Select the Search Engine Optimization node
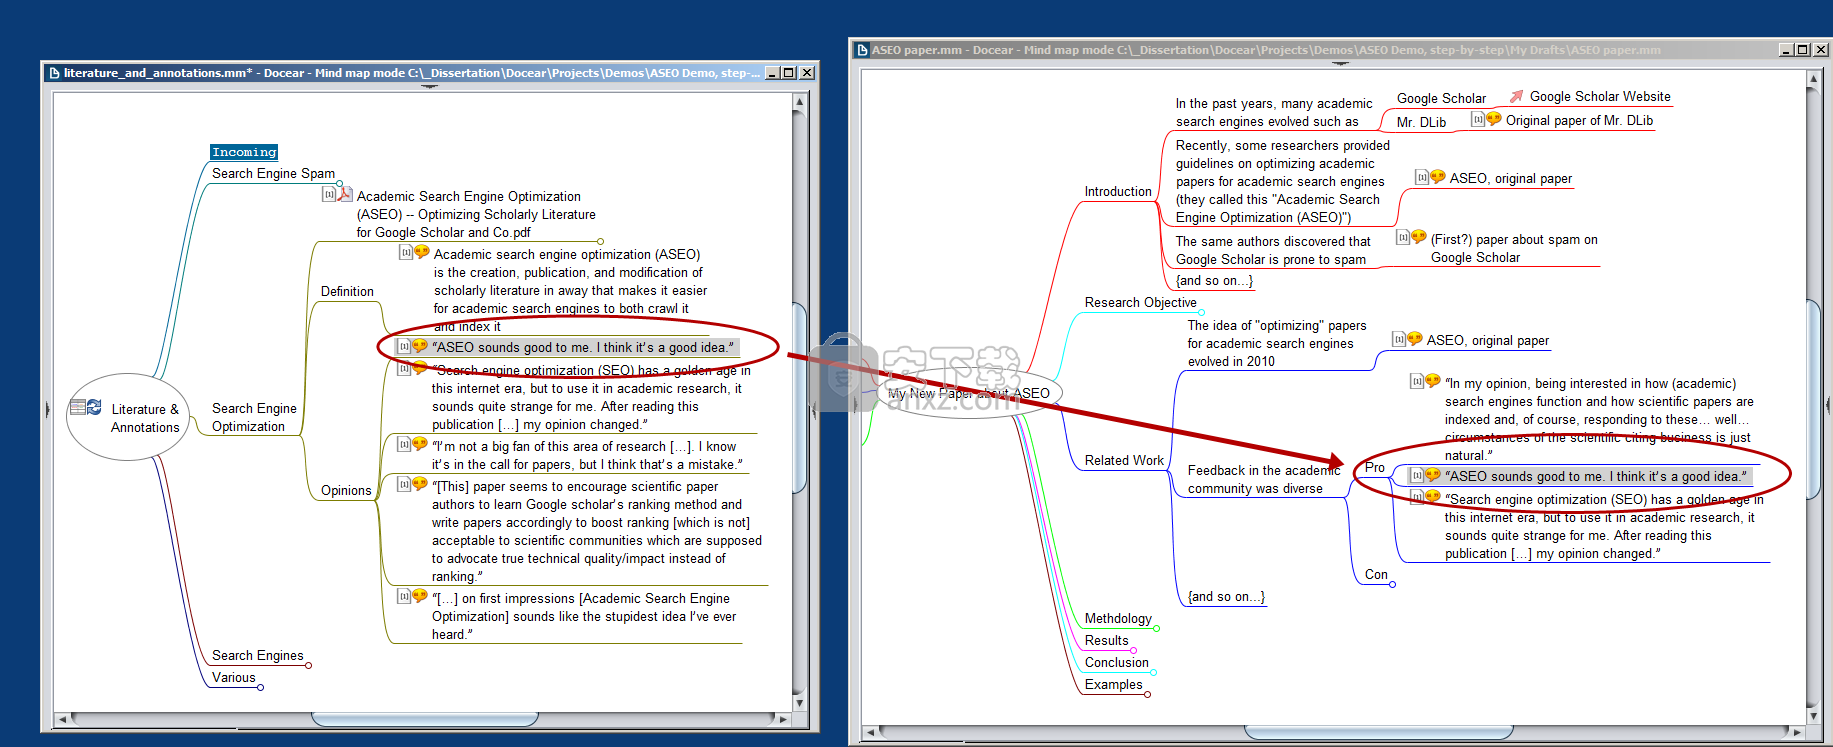1833x747 pixels. pos(254,417)
